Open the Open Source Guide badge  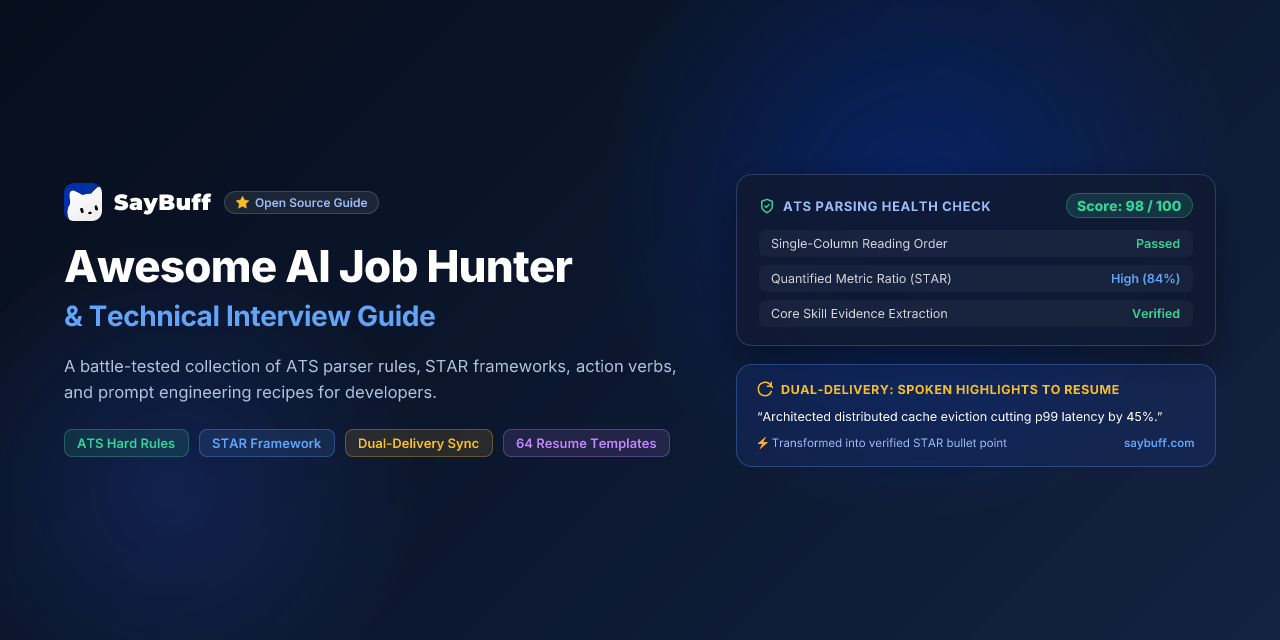(301, 203)
